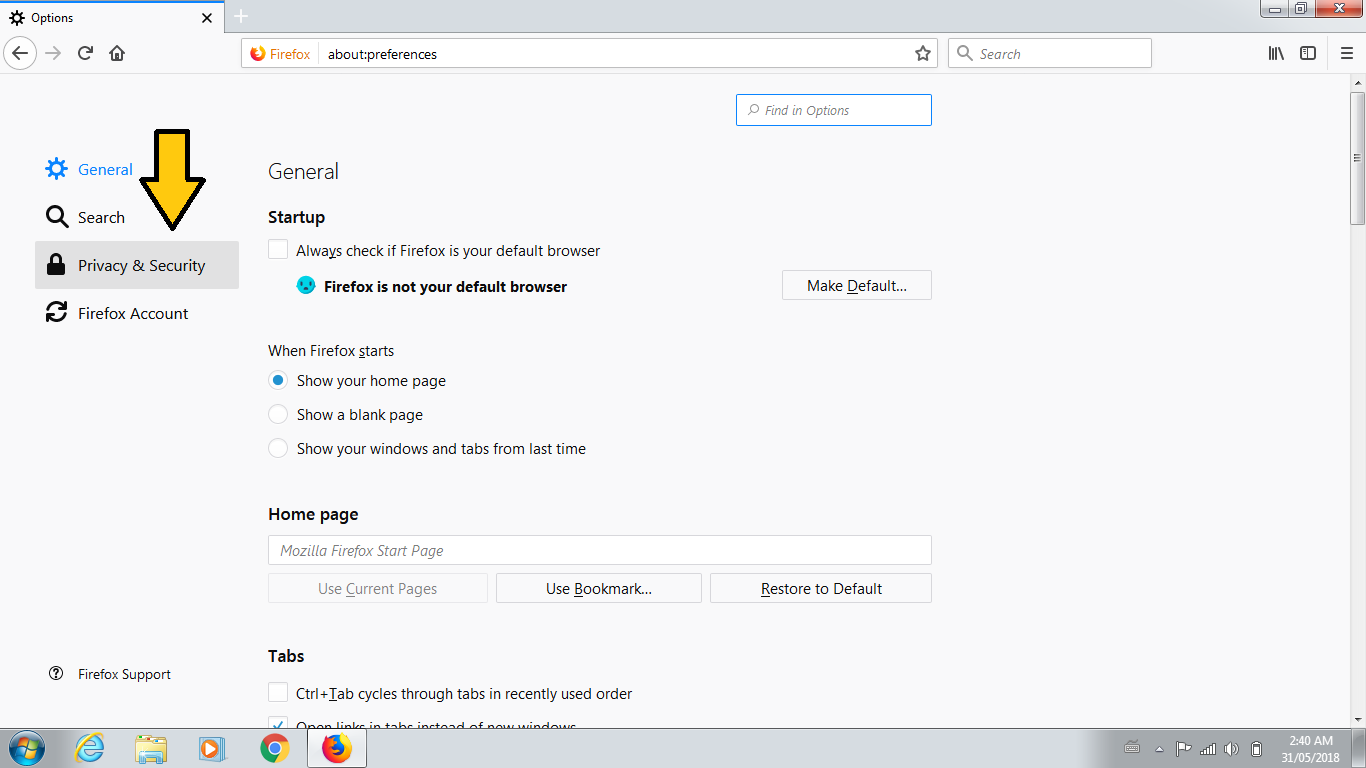
Task: Select Show your home page option
Action: 278,380
